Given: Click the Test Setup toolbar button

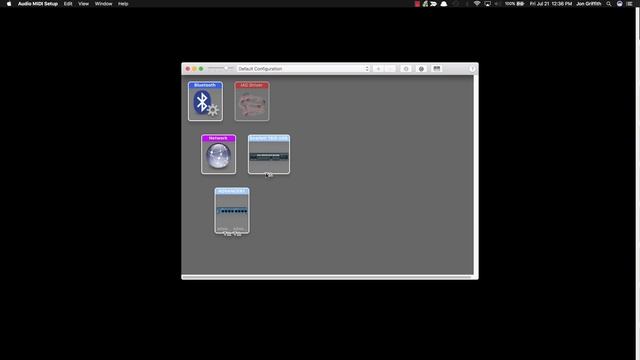Looking at the screenshot, I should (x=437, y=69).
